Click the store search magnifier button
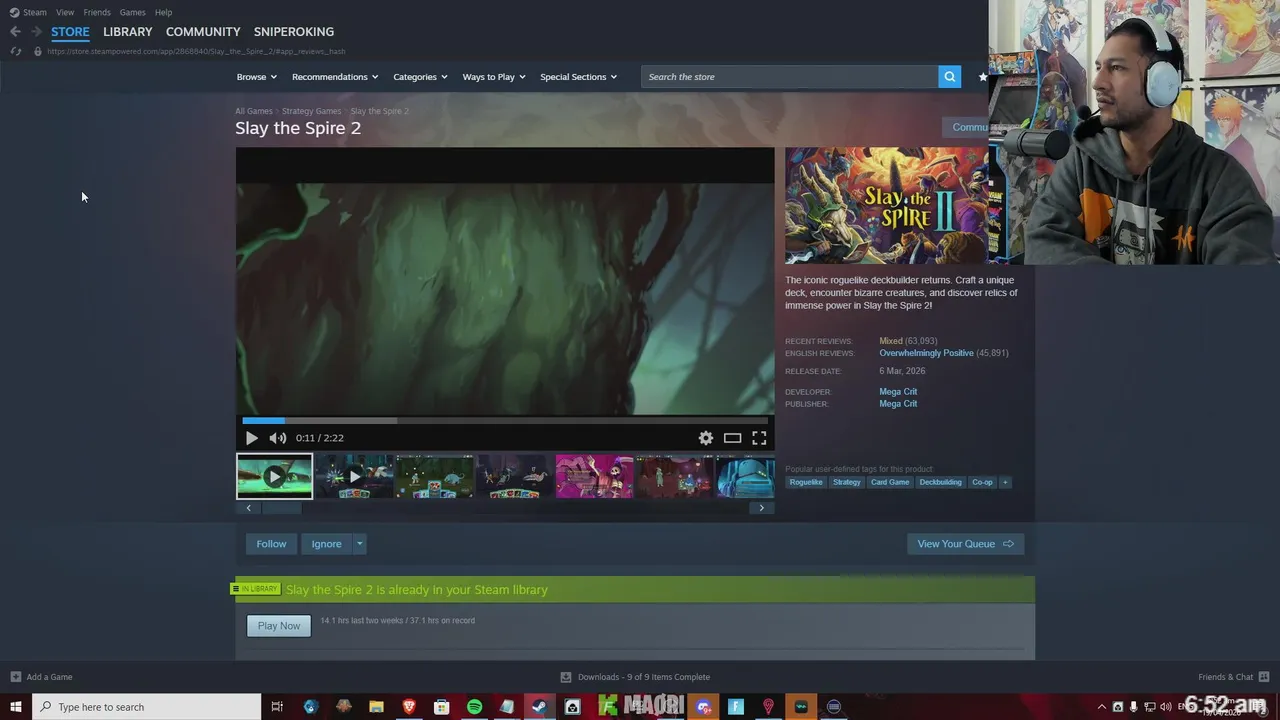This screenshot has width=1280, height=720. 949,77
